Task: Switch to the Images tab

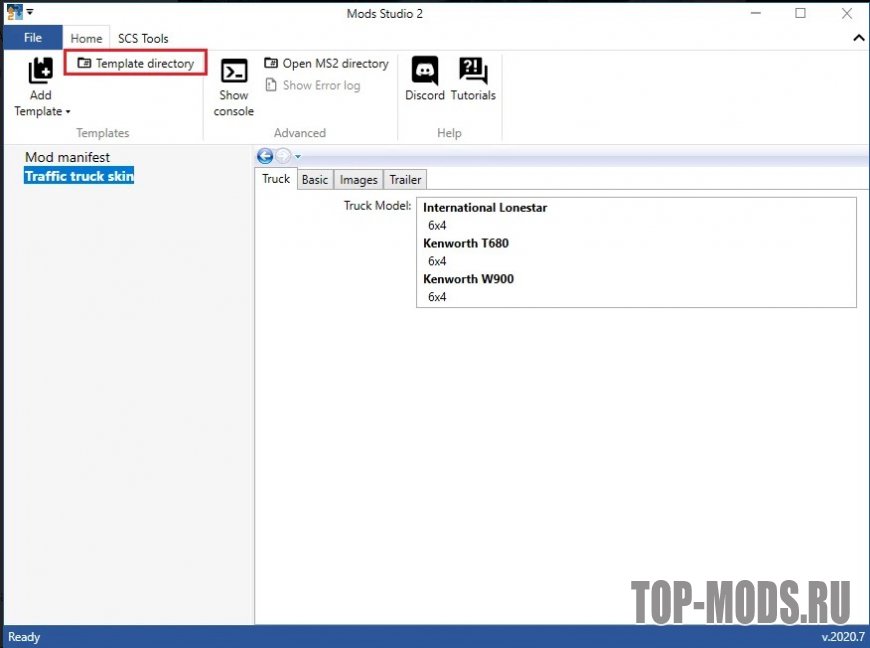Action: pyautogui.click(x=358, y=180)
